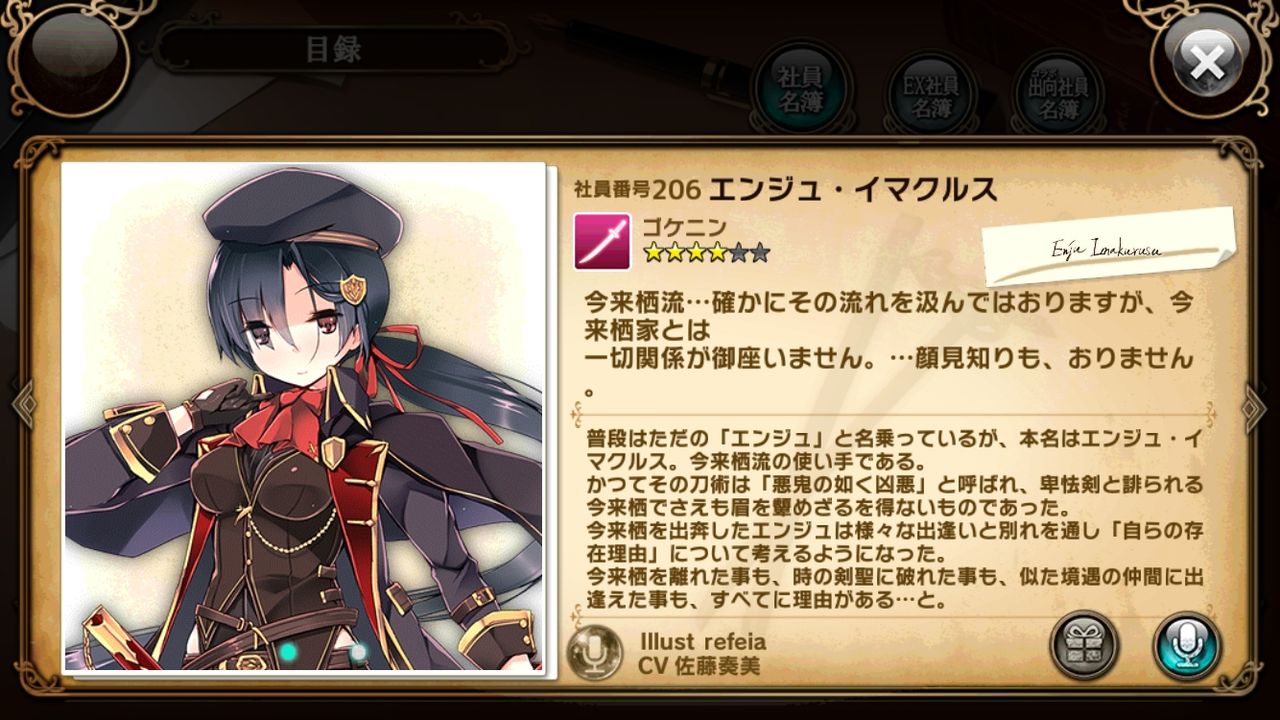Play the voice with the blue microphone icon
This screenshot has width=1280, height=720.
pos(1186,647)
